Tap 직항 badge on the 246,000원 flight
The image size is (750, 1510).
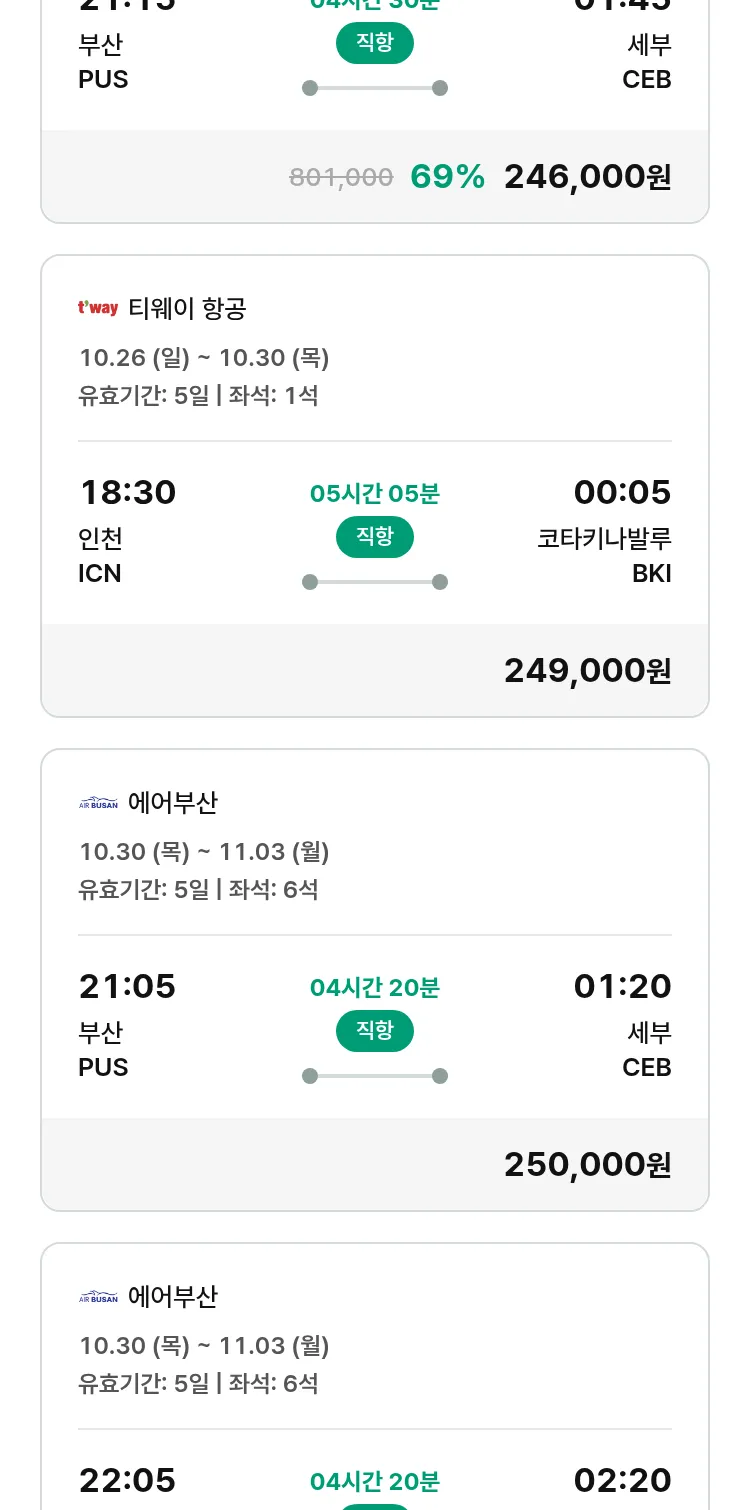375,43
